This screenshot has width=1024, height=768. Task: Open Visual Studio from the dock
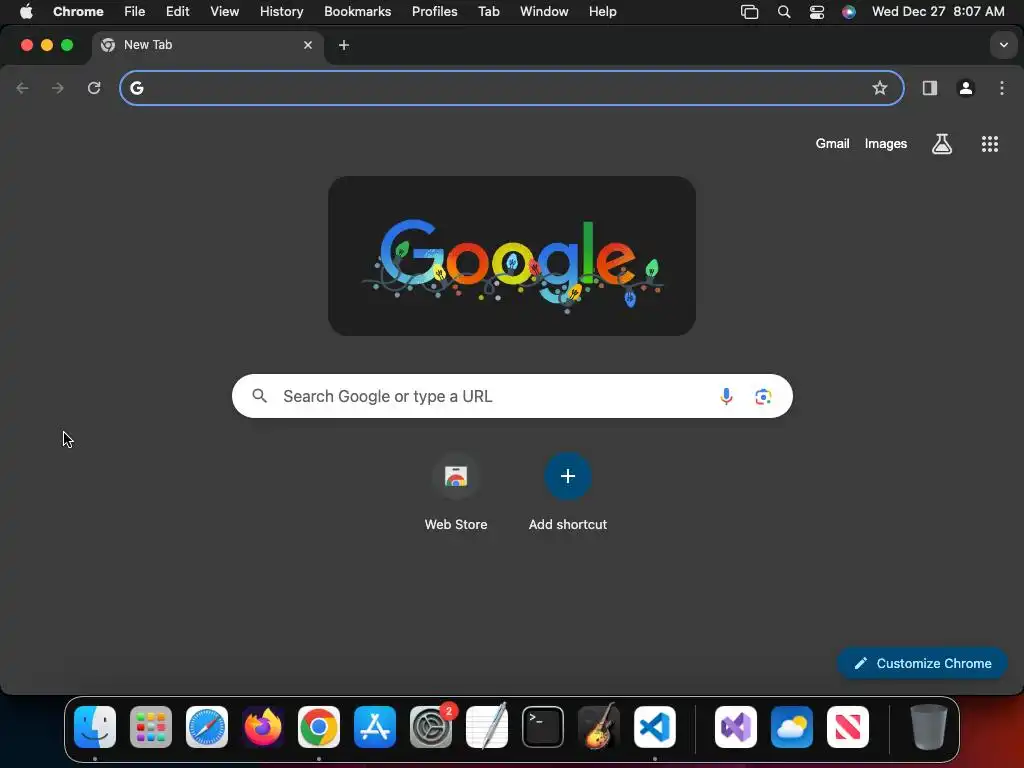click(x=736, y=726)
